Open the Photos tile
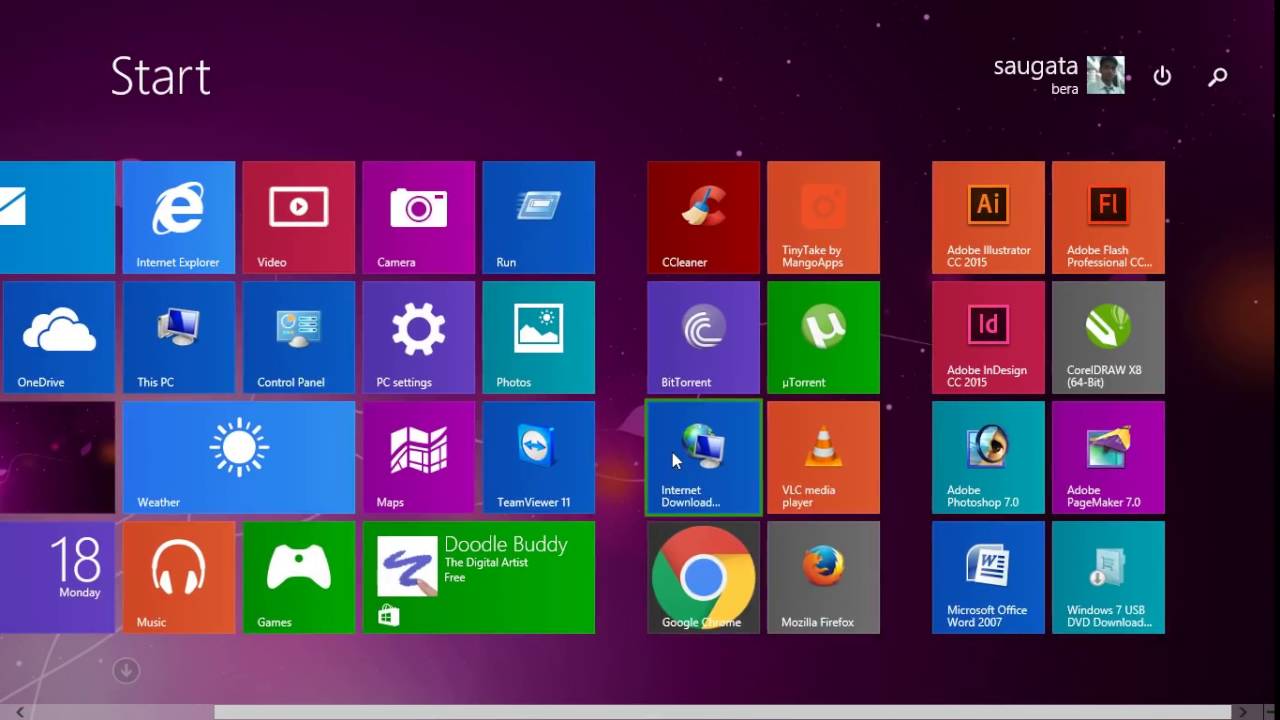The width and height of the screenshot is (1280, 720). tap(539, 337)
